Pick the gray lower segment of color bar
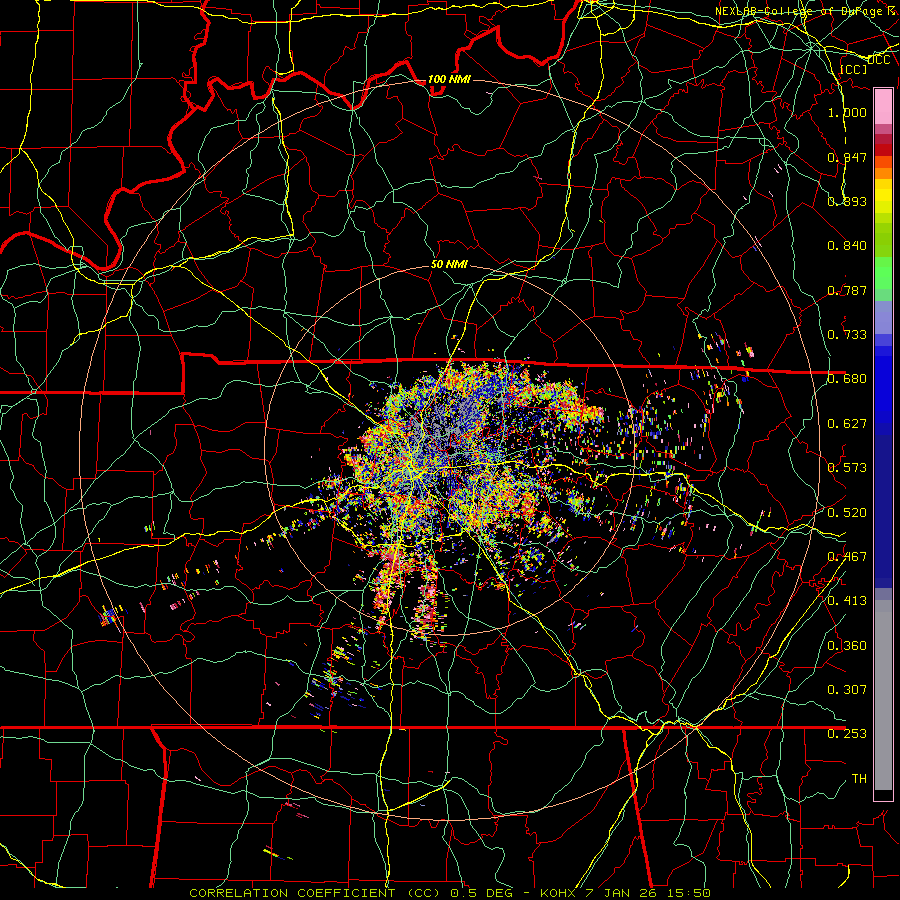This screenshot has height=900, width=900. tap(883, 695)
